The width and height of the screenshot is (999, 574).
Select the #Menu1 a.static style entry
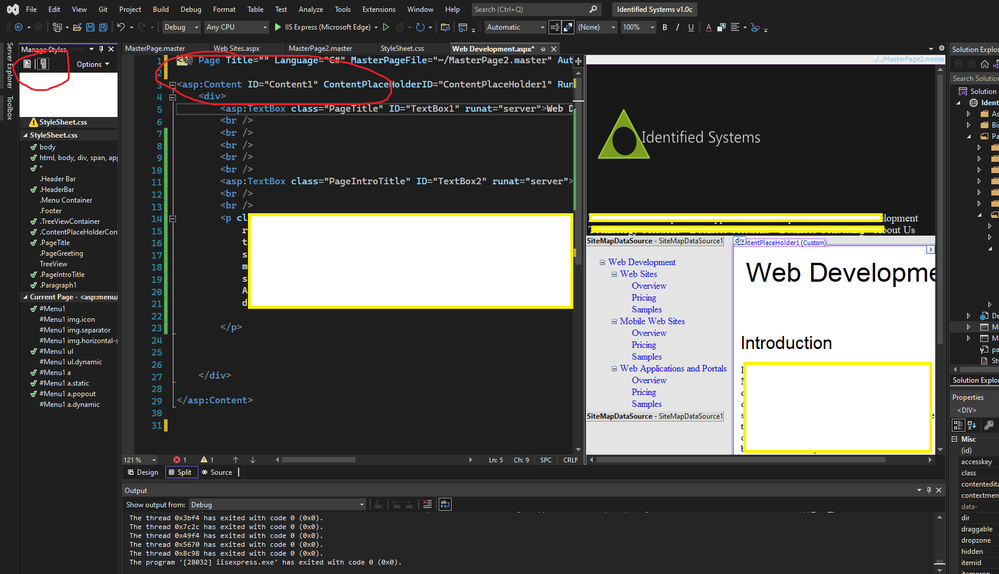[x=64, y=383]
